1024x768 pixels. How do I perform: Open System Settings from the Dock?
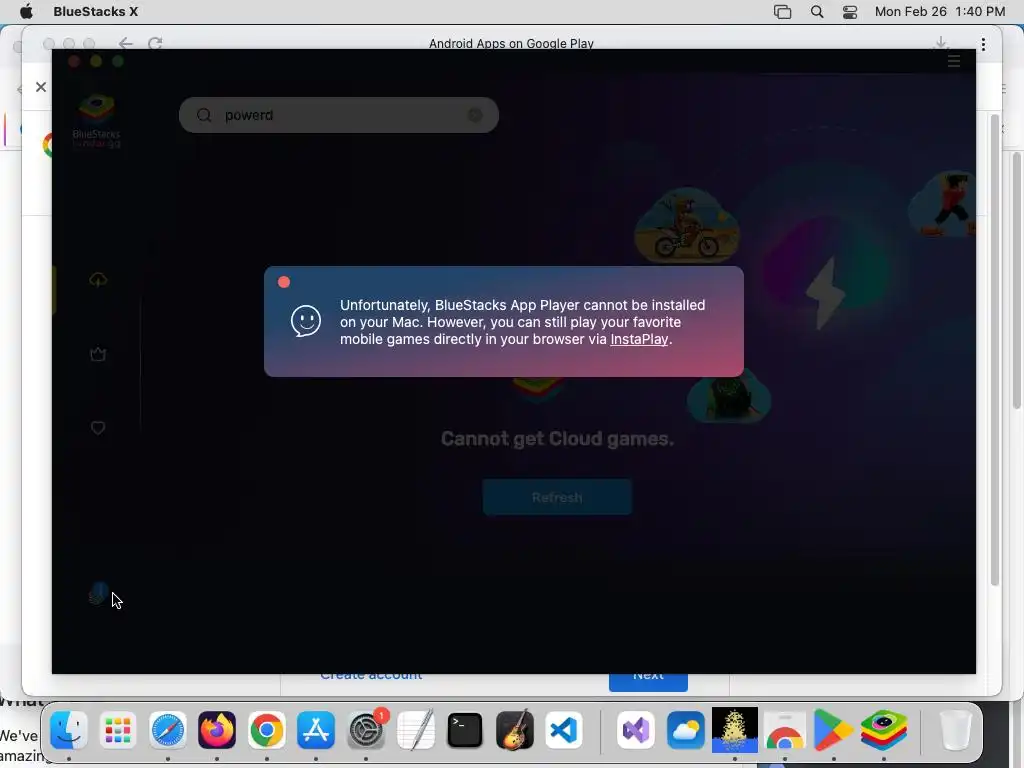pyautogui.click(x=366, y=729)
